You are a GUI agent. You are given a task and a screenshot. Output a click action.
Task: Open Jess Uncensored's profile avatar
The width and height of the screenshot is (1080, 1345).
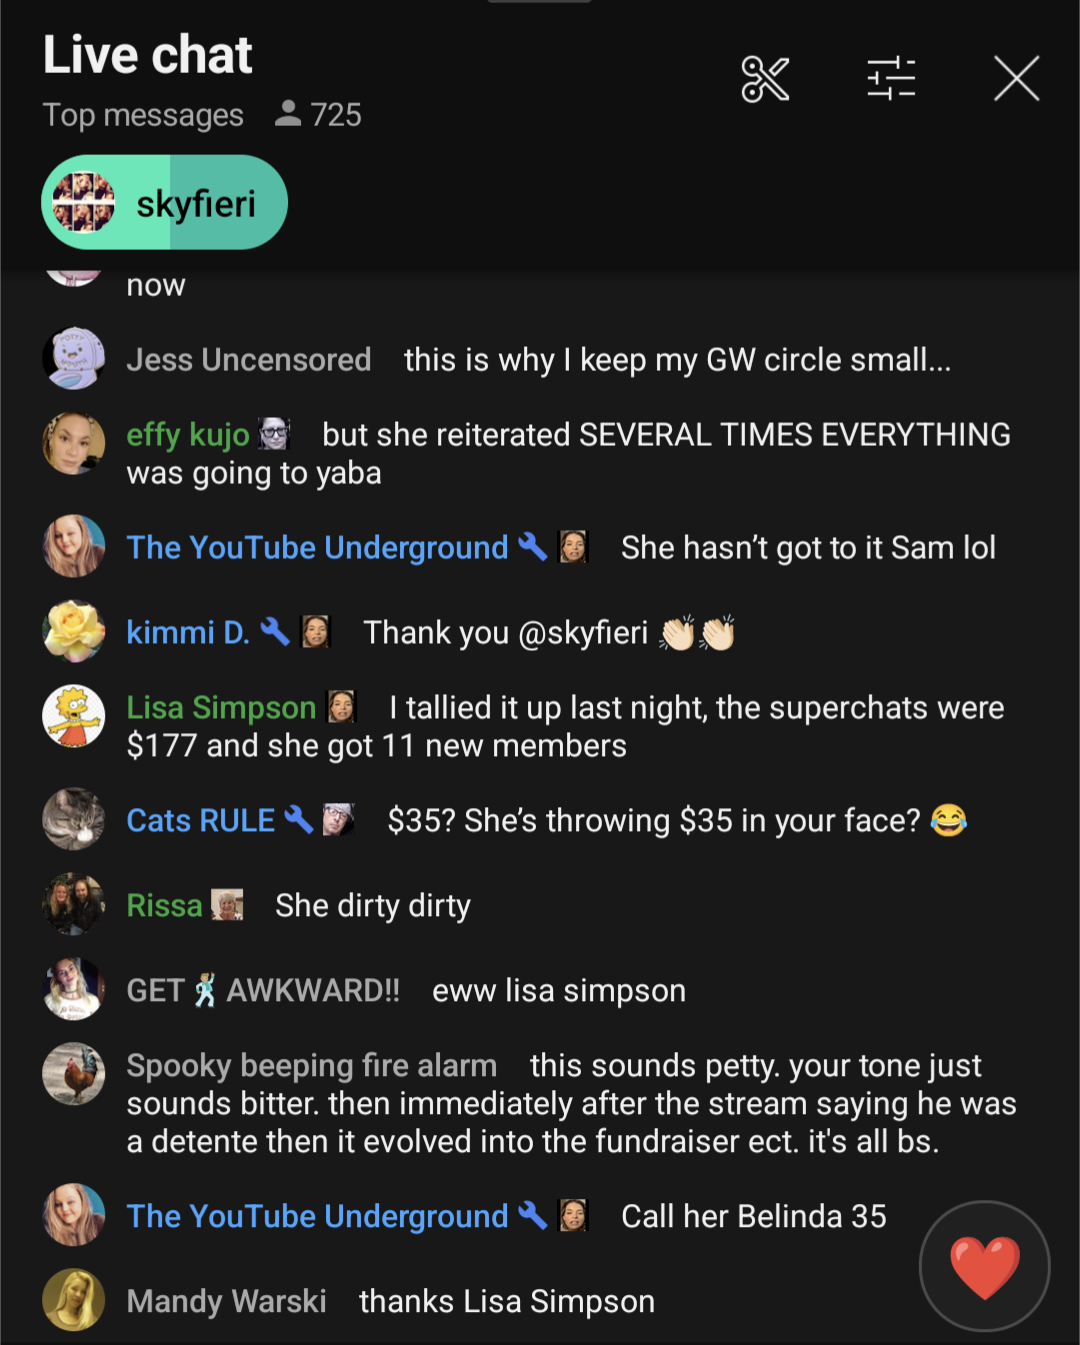pyautogui.click(x=73, y=358)
